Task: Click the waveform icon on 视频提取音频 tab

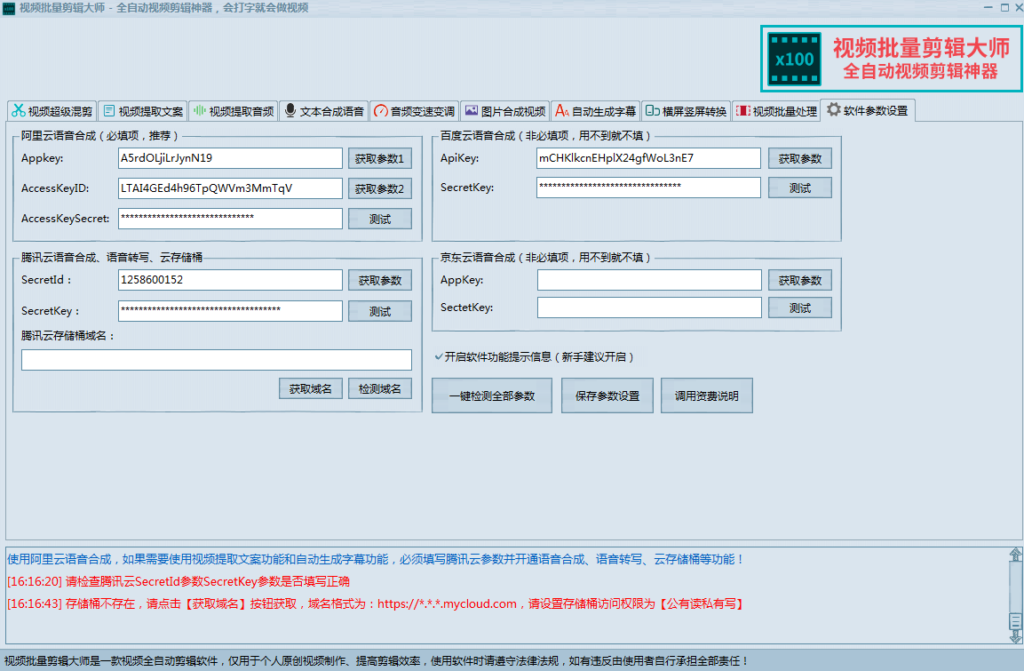Action: tap(200, 111)
